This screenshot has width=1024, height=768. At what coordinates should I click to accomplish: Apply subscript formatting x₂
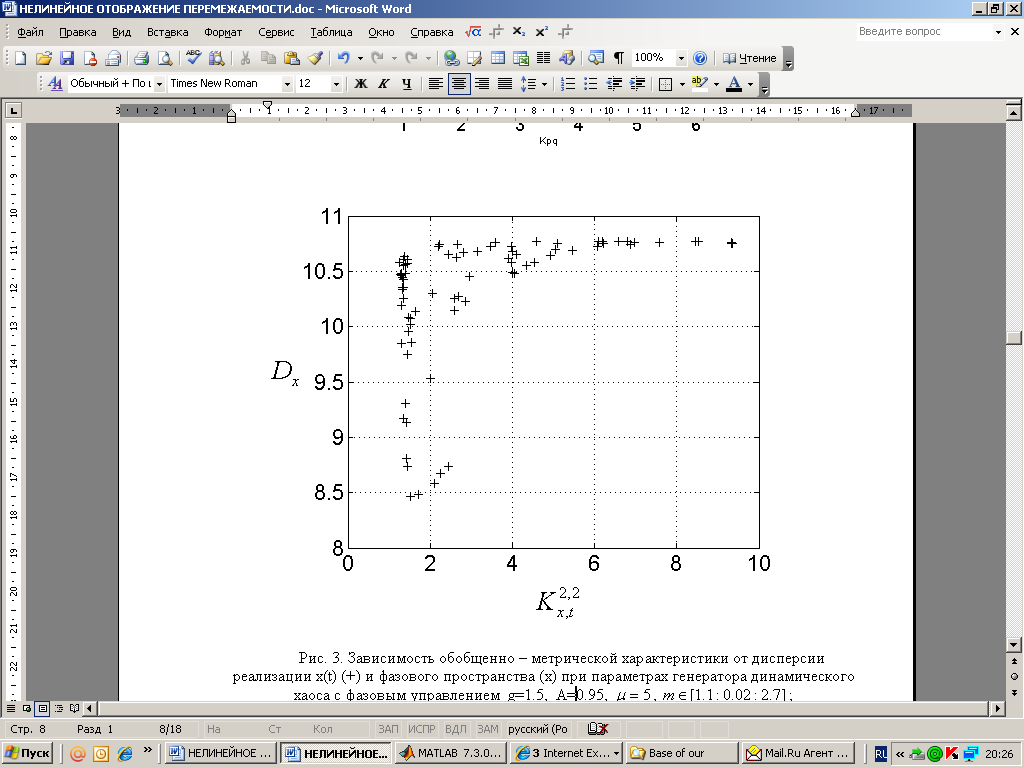(x=519, y=31)
